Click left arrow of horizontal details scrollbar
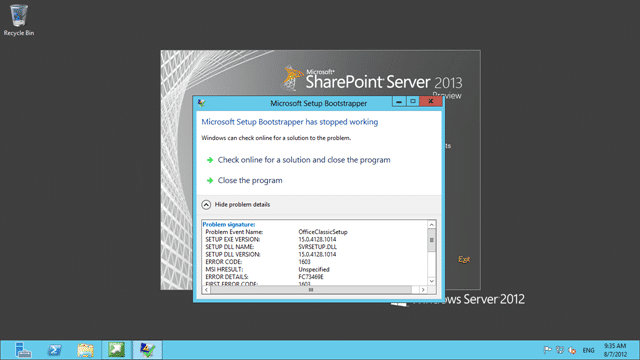640x360 pixels. pos(206,289)
